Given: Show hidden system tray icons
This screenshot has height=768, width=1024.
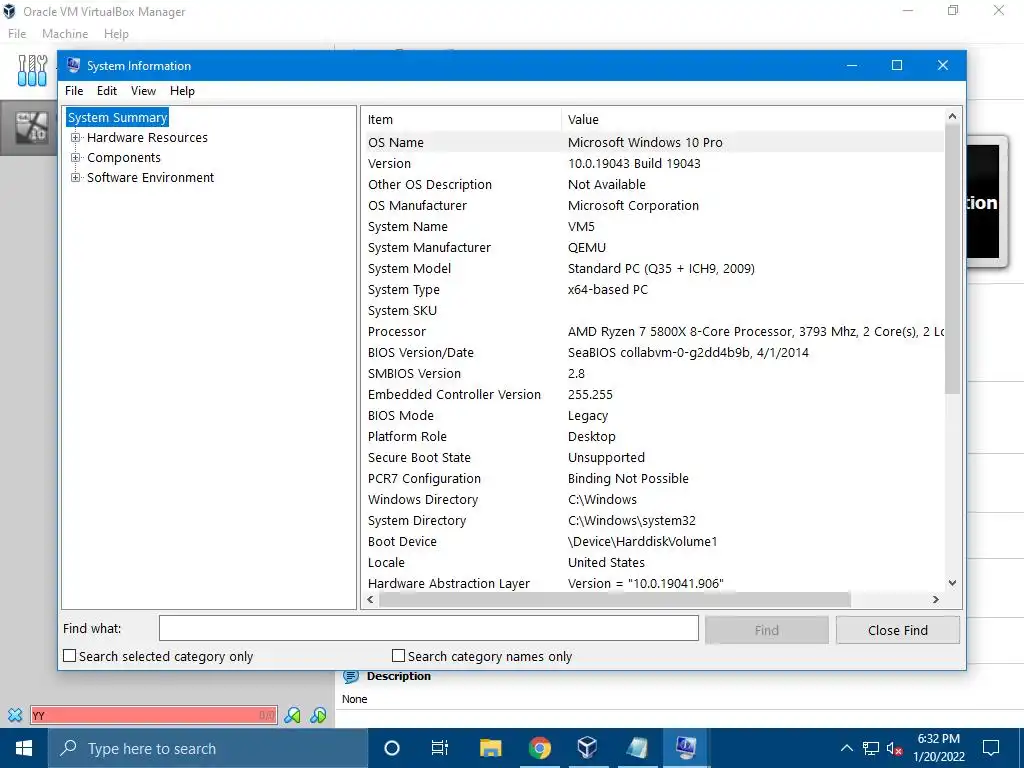Looking at the screenshot, I should 846,748.
